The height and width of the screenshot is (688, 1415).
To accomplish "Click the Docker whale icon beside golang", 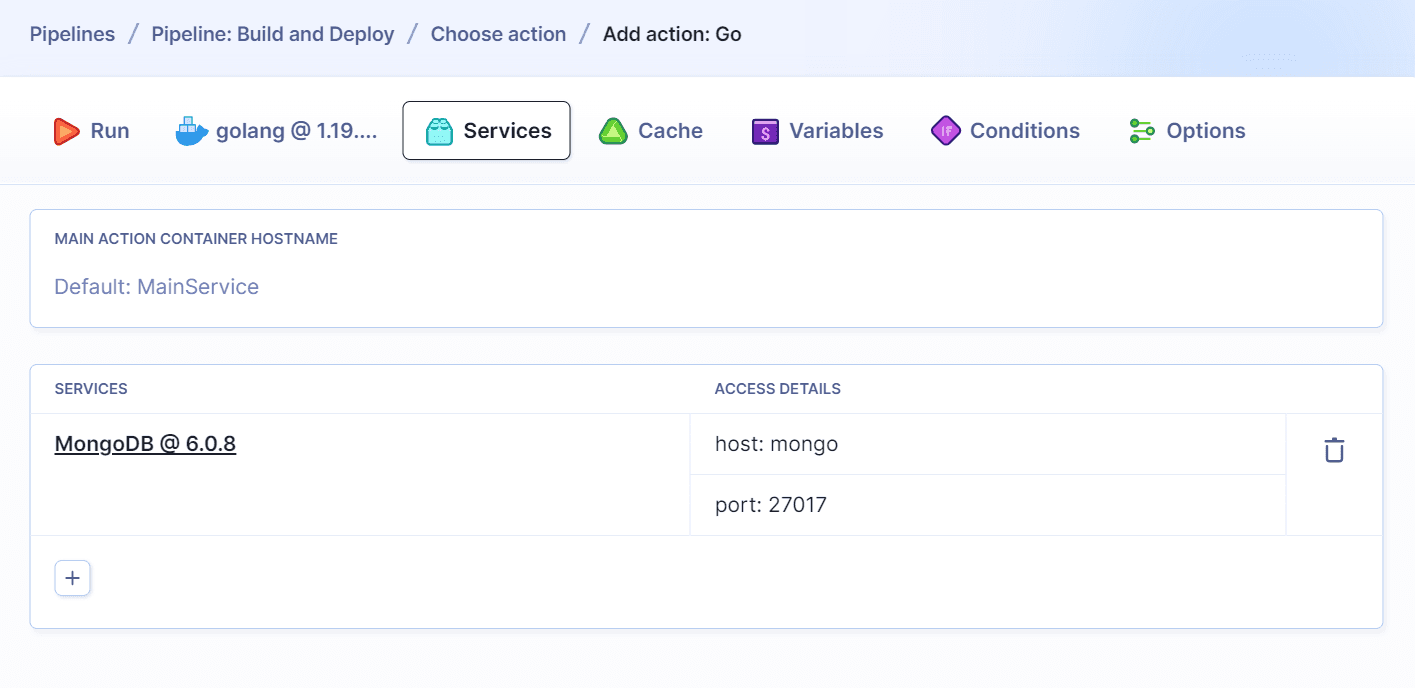I will 191,130.
